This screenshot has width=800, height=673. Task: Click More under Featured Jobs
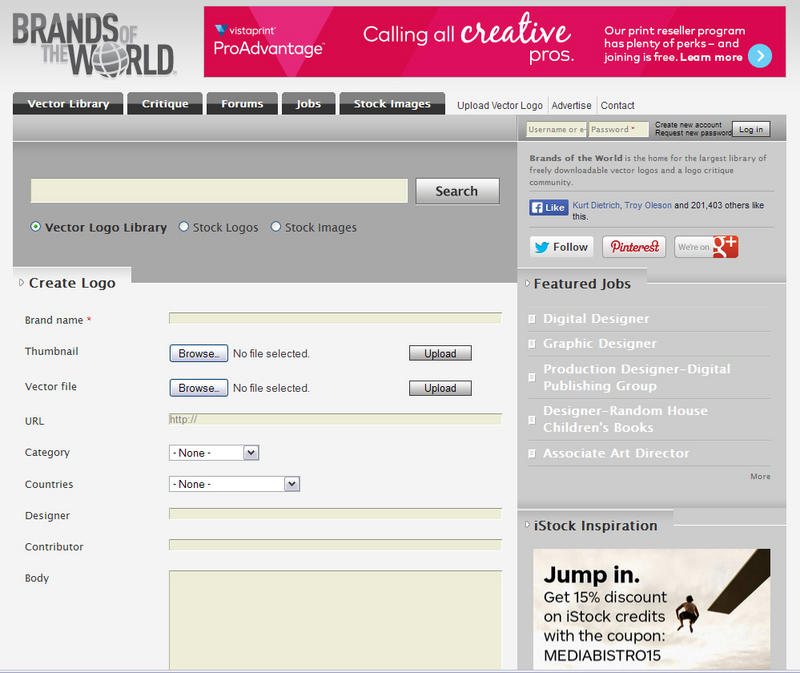click(x=760, y=477)
